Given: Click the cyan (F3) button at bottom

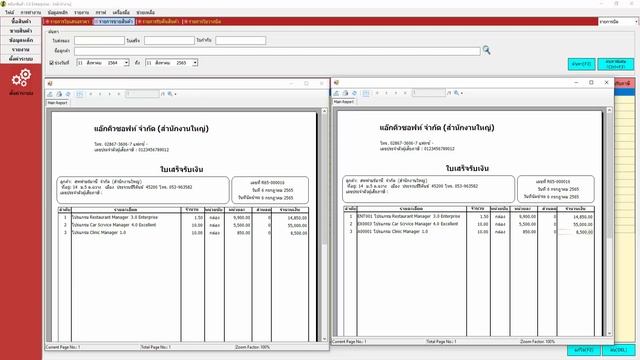Looking at the screenshot, I should tap(583, 350).
